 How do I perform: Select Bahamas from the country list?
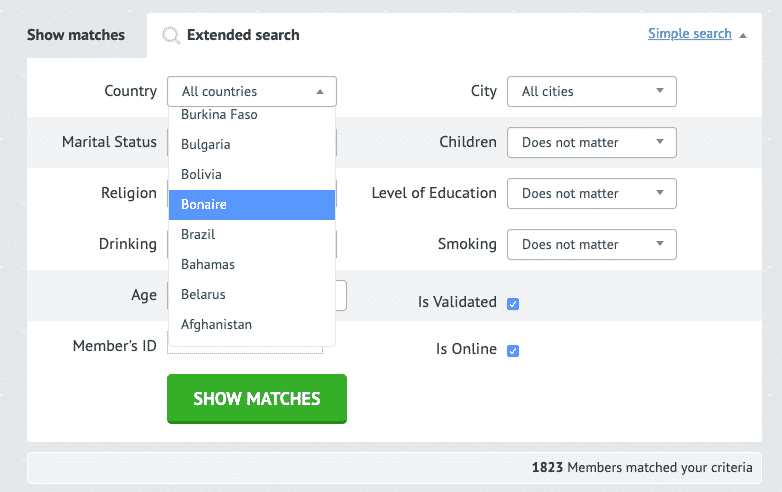tap(252, 265)
